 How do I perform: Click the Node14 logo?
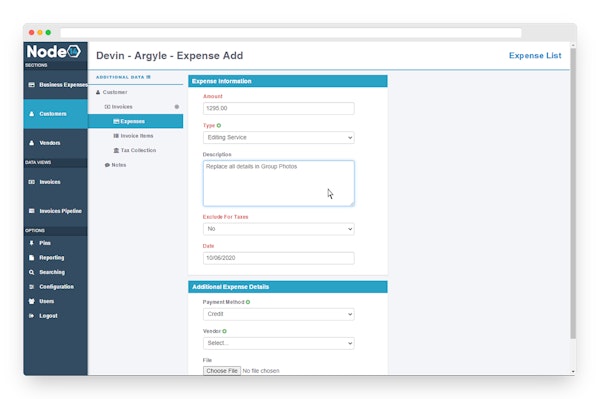pos(54,52)
